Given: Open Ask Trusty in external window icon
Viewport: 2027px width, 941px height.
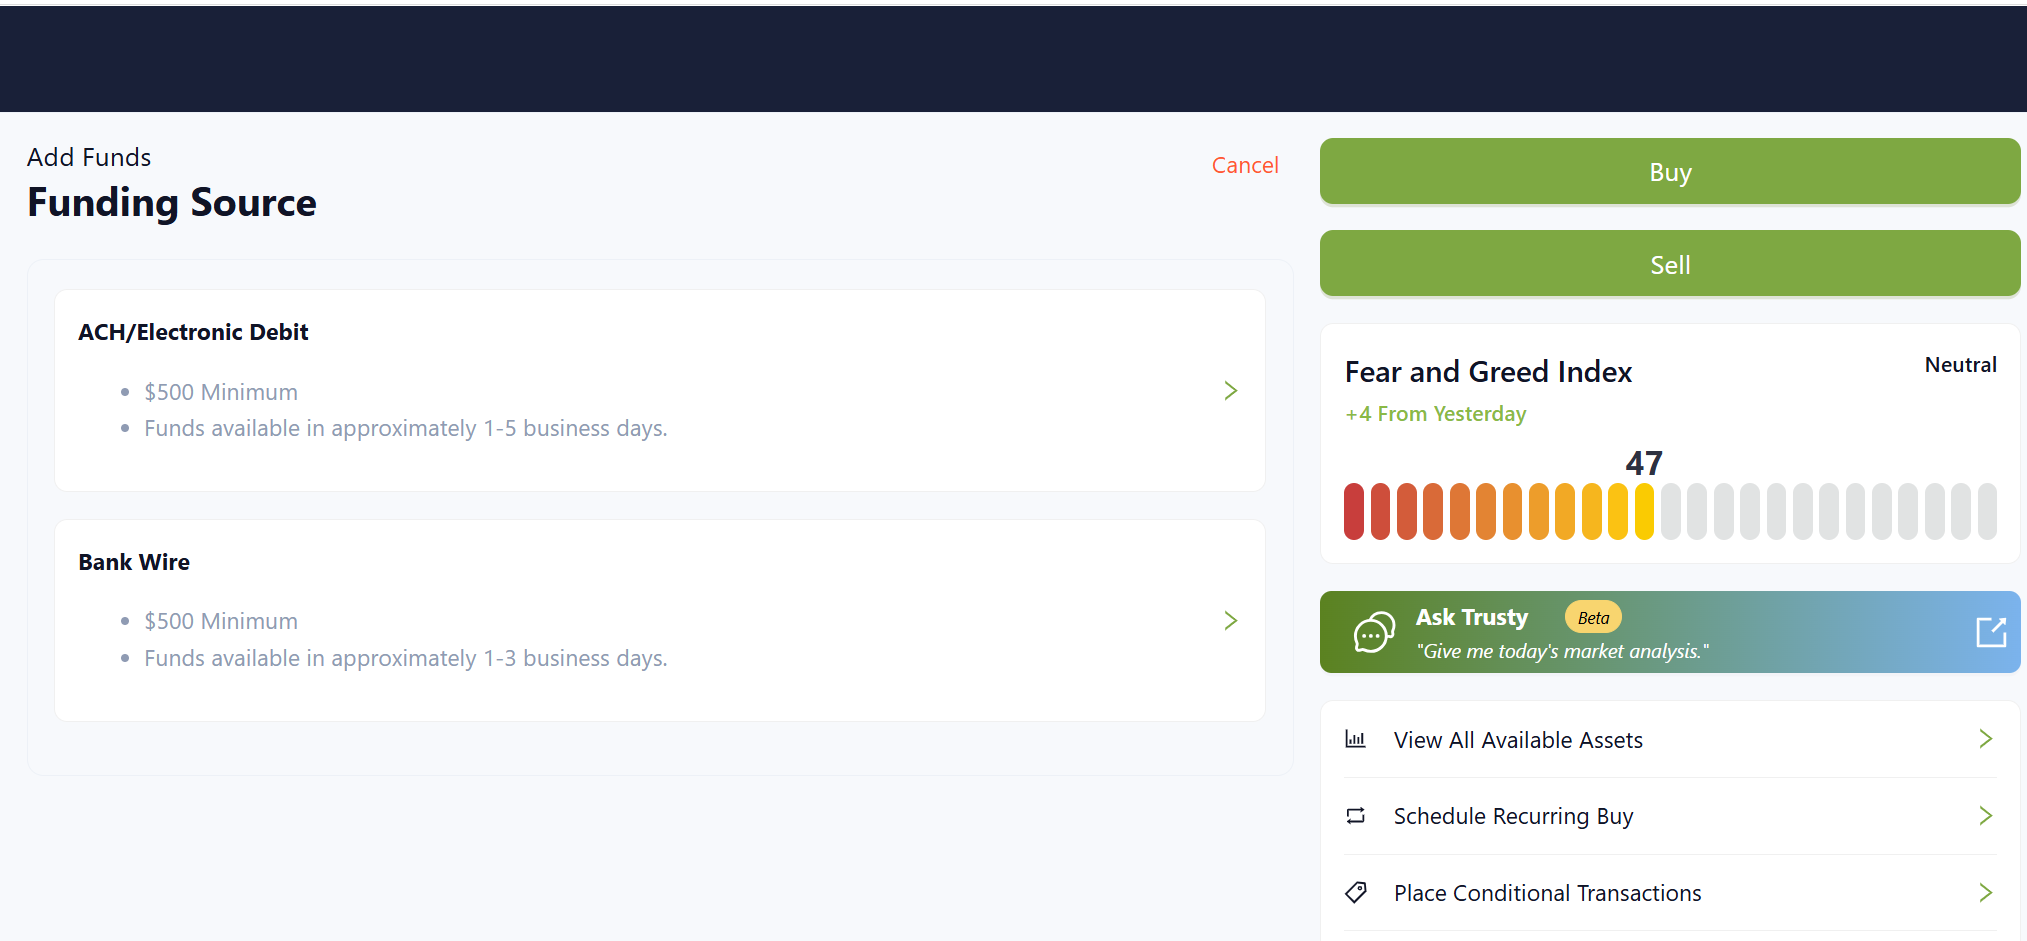Looking at the screenshot, I should [x=1990, y=632].
